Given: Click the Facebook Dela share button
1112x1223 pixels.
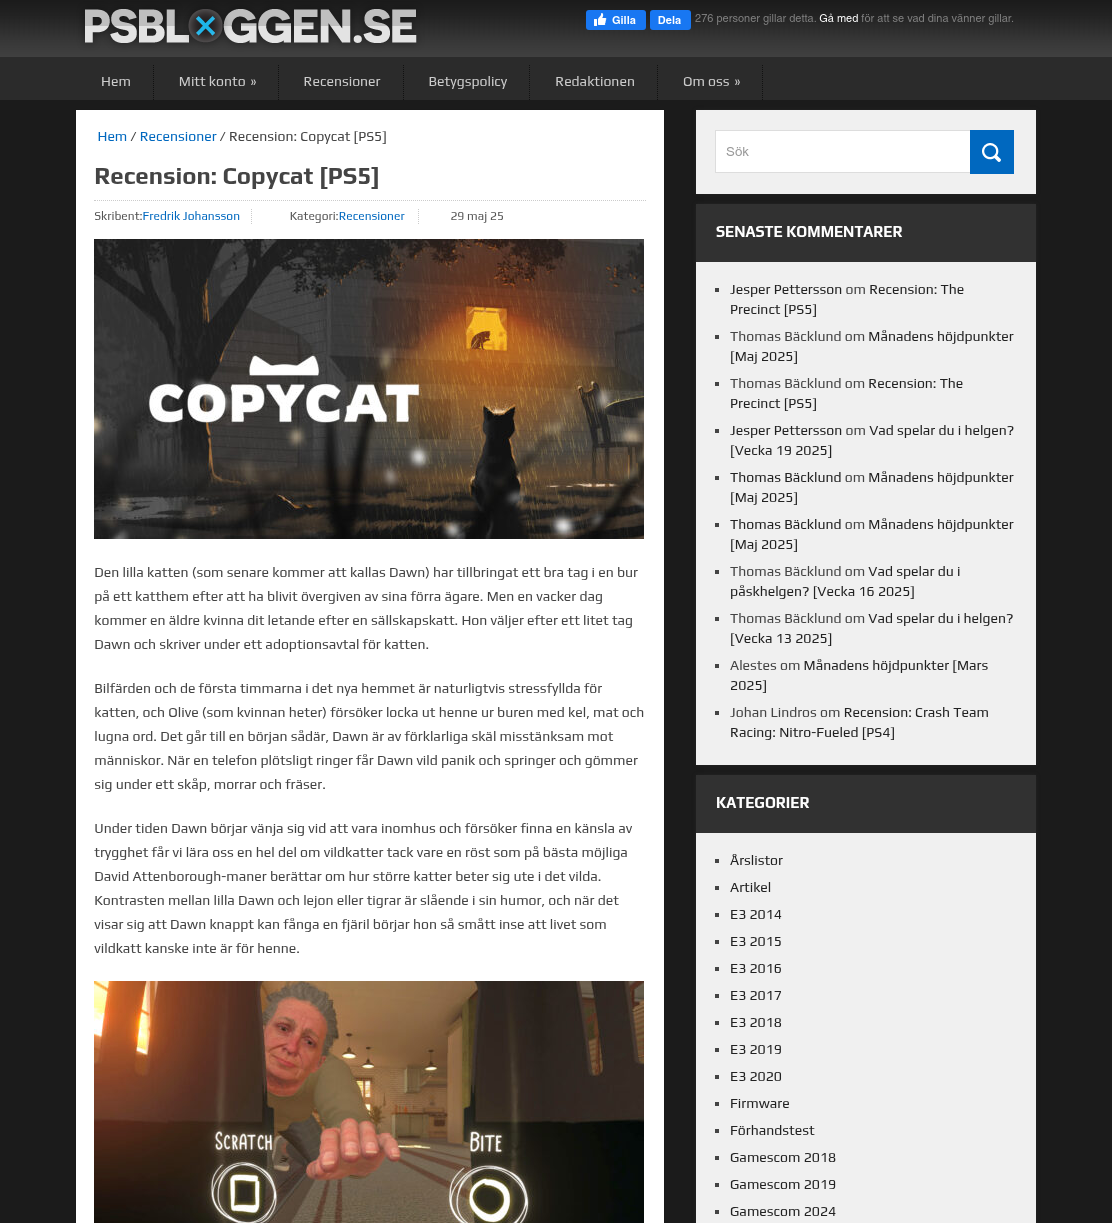Looking at the screenshot, I should pos(670,20).
